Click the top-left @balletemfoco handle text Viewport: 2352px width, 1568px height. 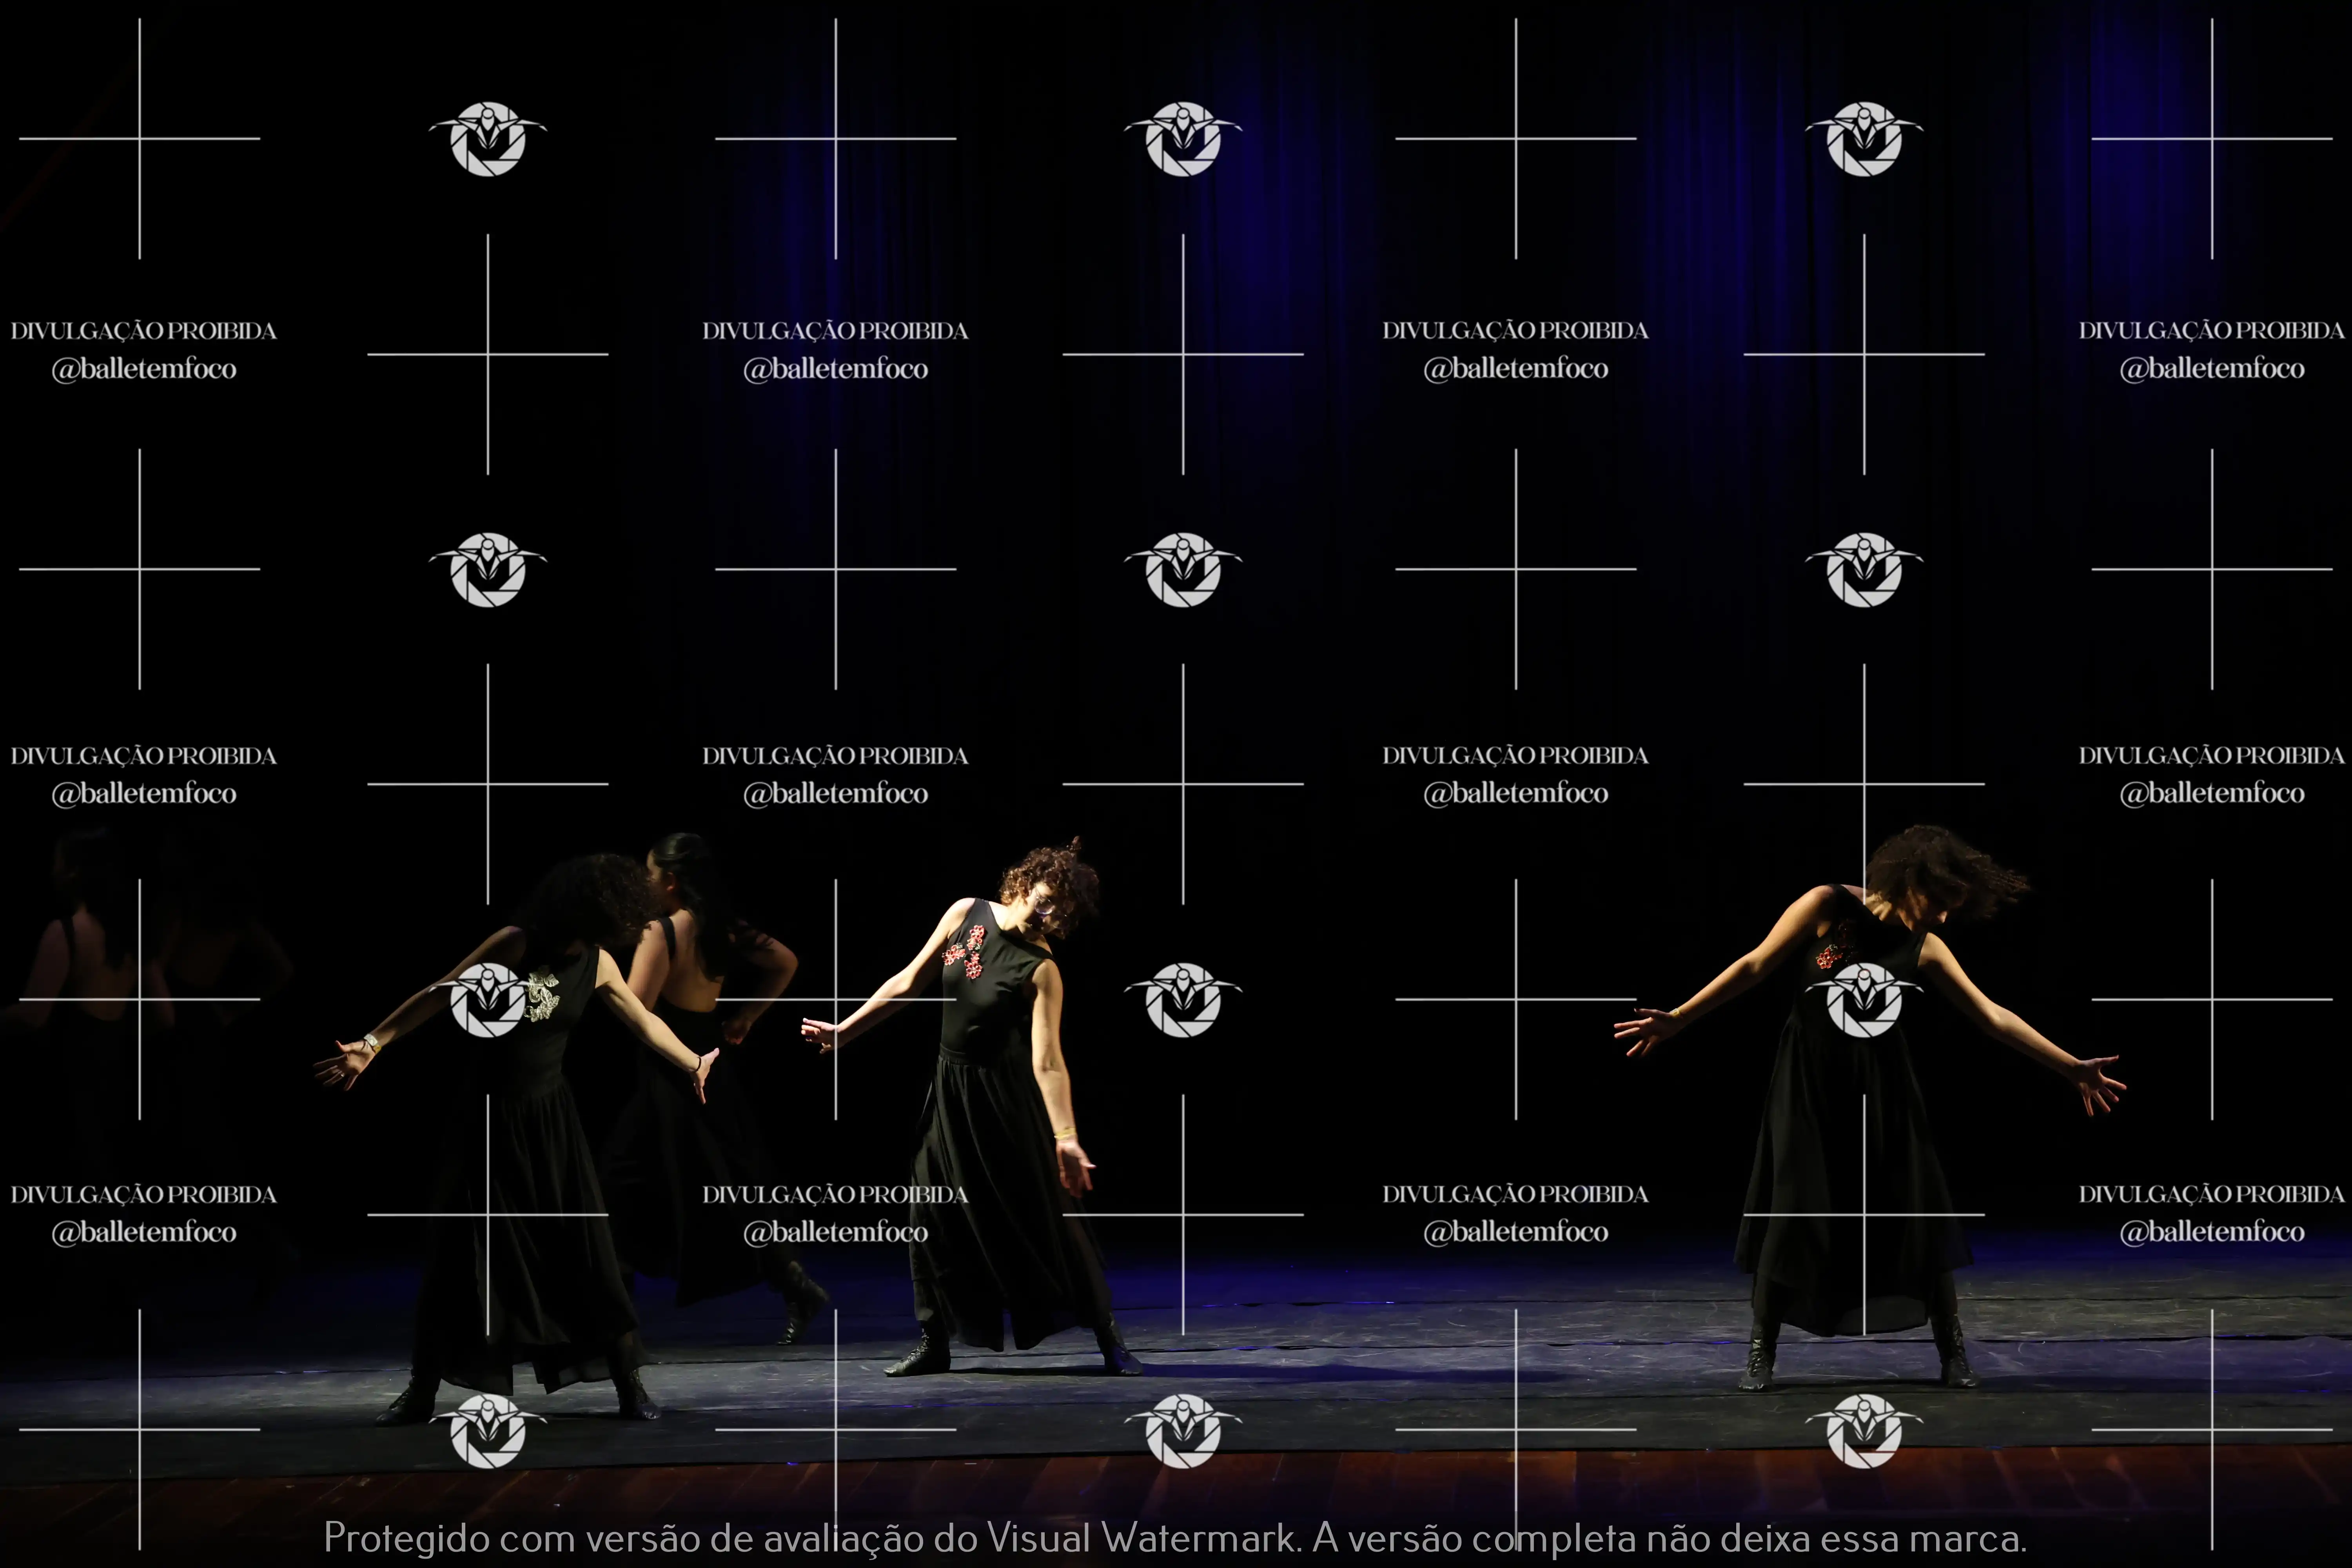pyautogui.click(x=144, y=369)
